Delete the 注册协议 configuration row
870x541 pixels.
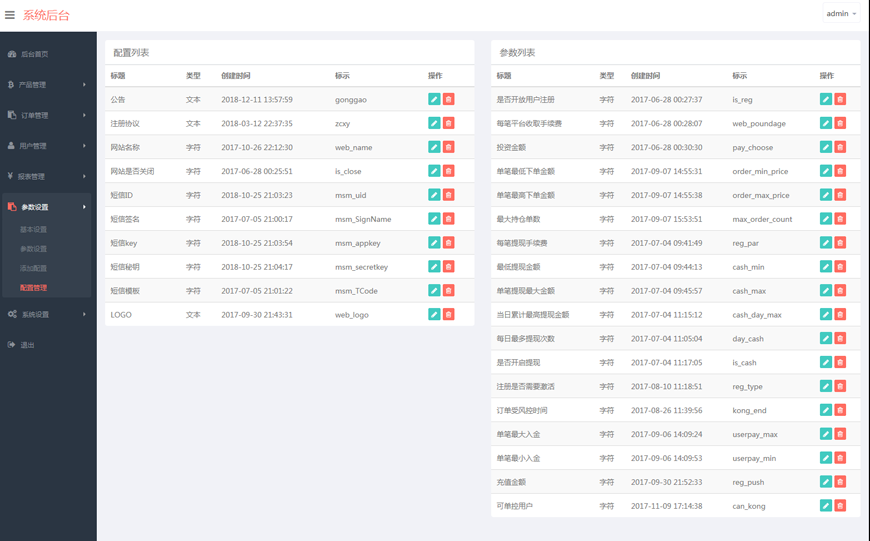(x=449, y=123)
